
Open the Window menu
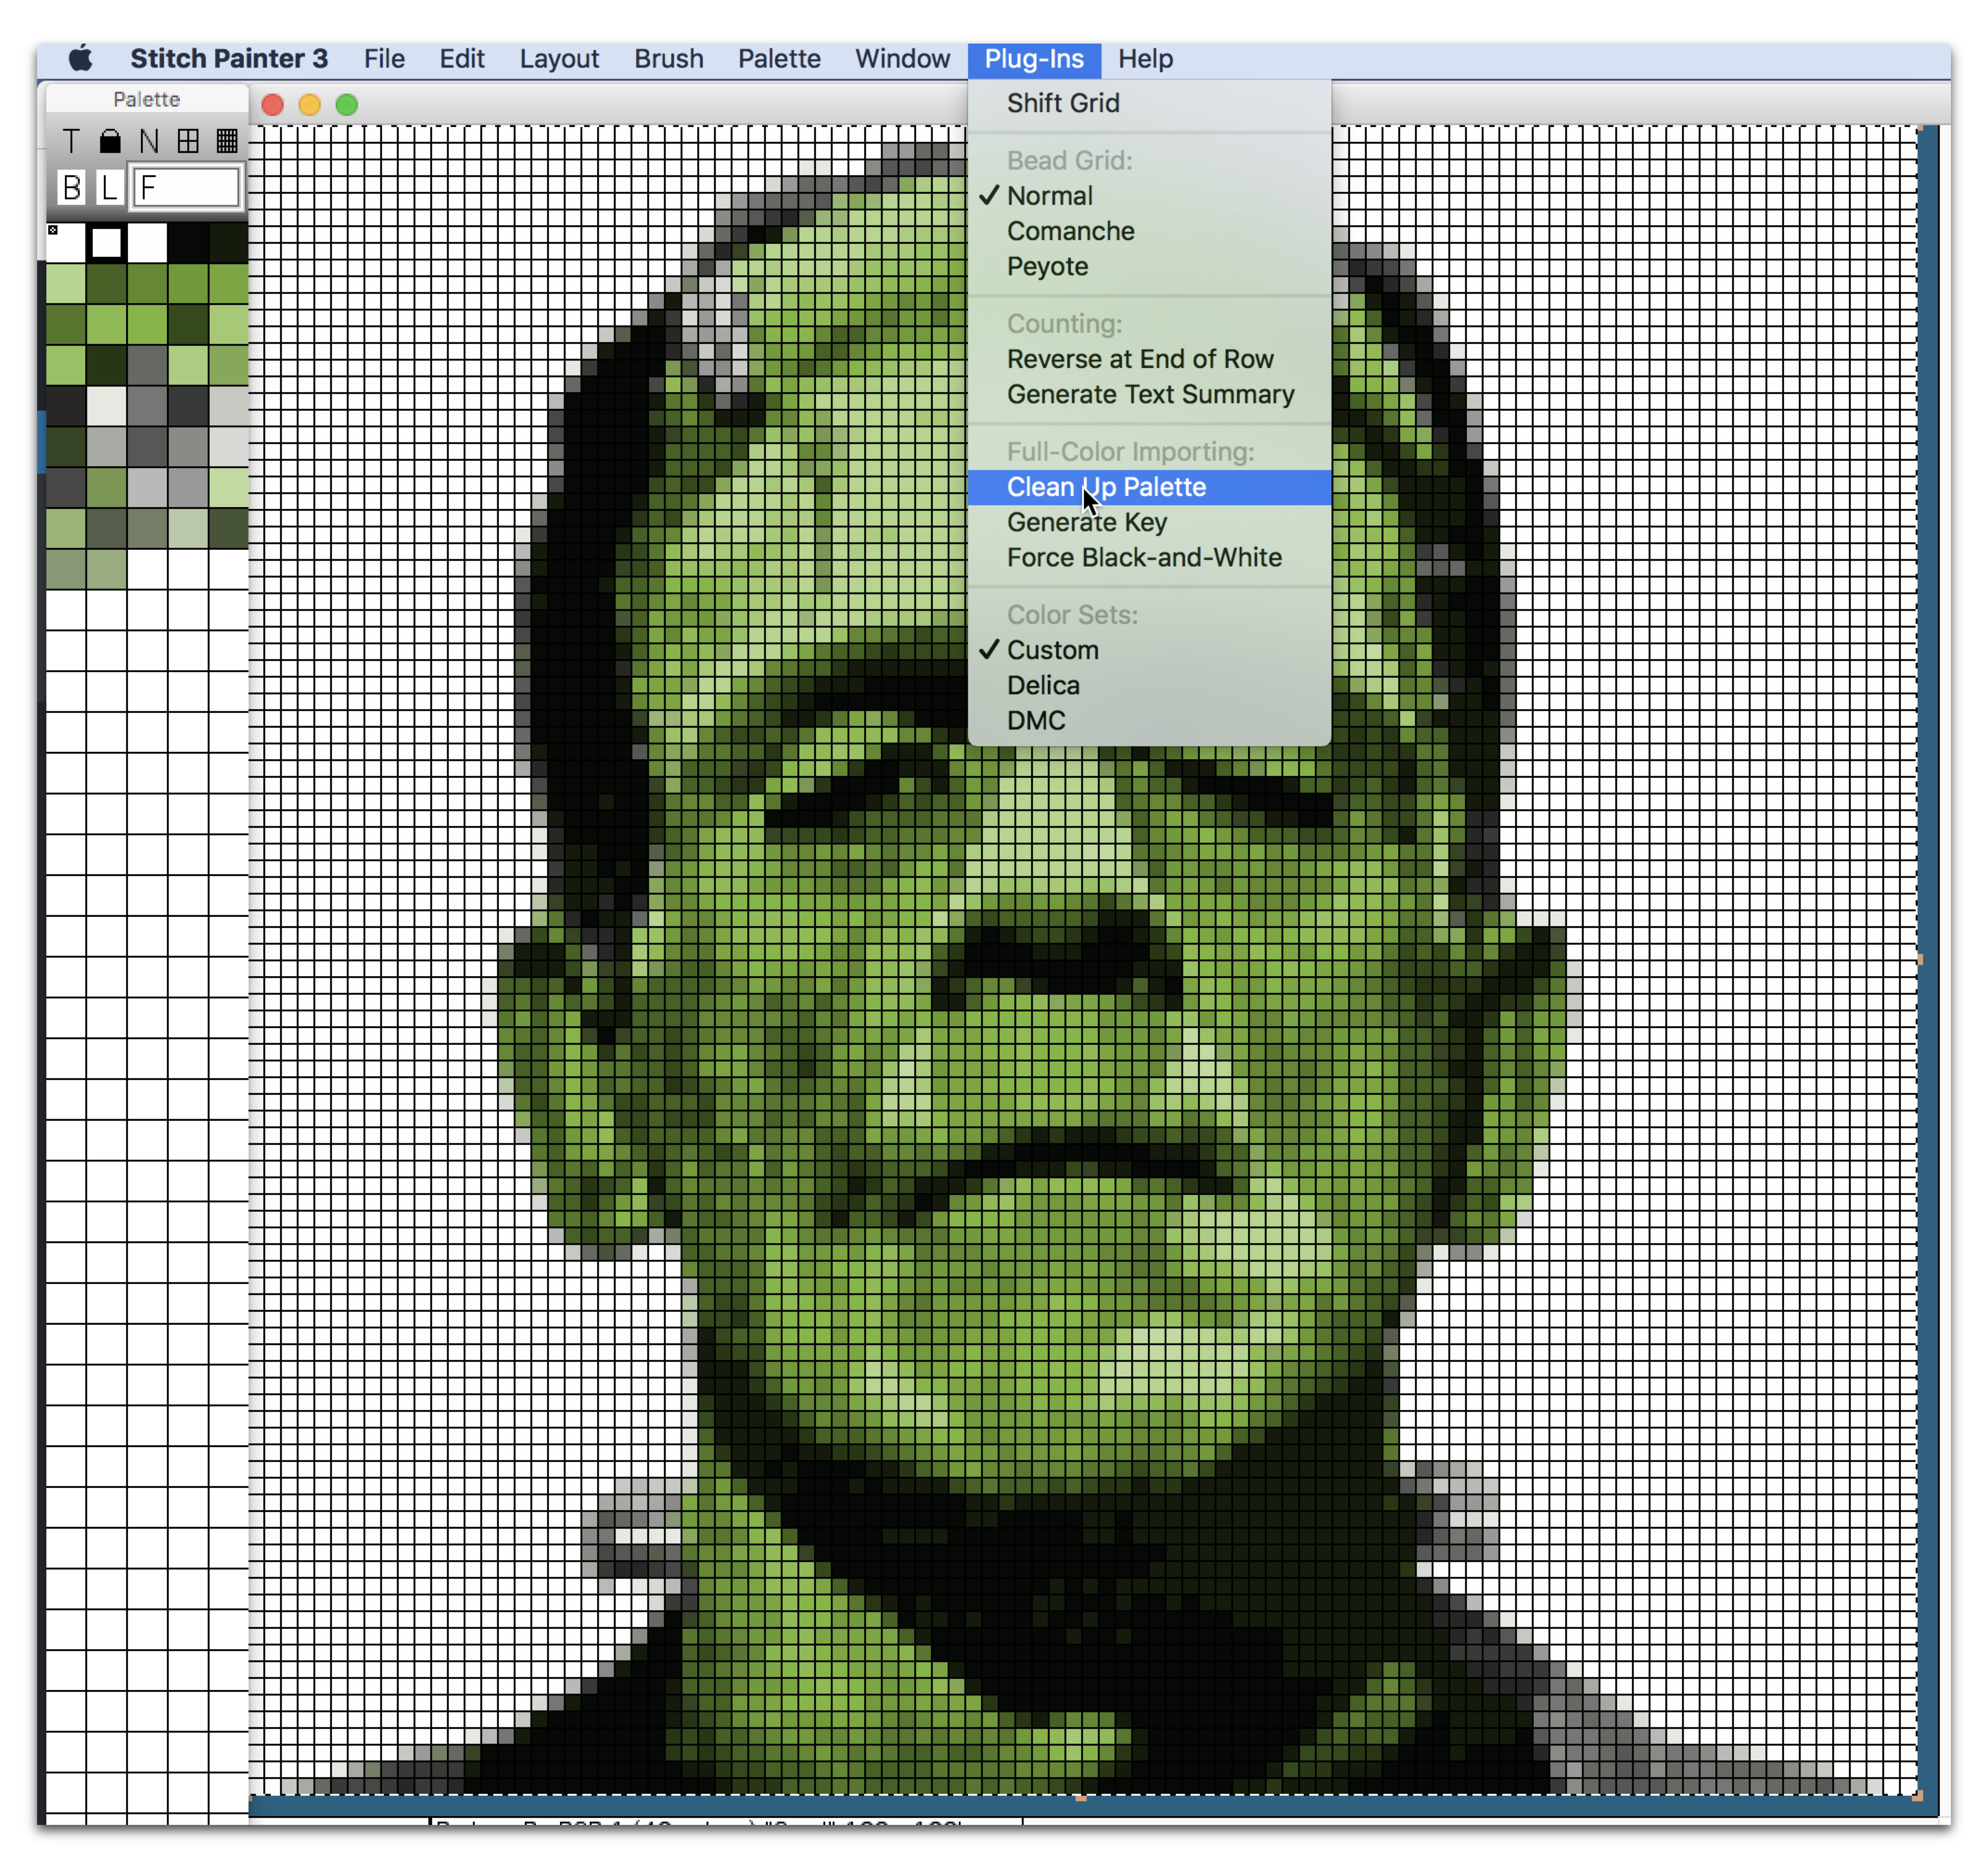(x=903, y=59)
